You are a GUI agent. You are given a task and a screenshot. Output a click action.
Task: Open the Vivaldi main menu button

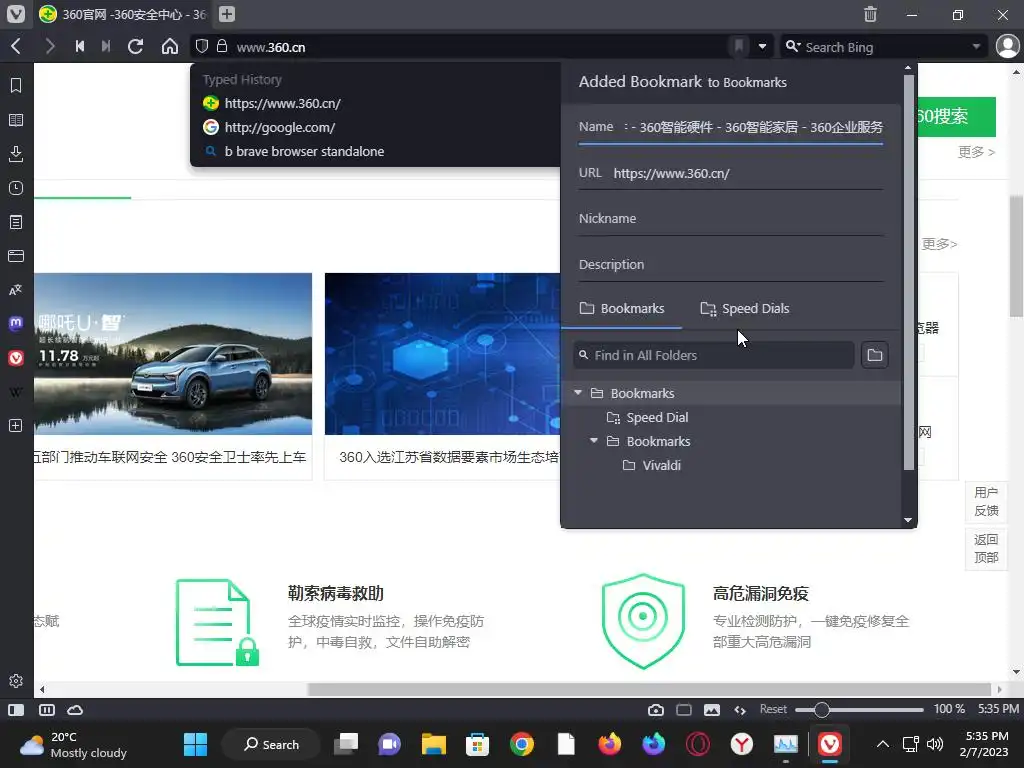click(x=16, y=14)
